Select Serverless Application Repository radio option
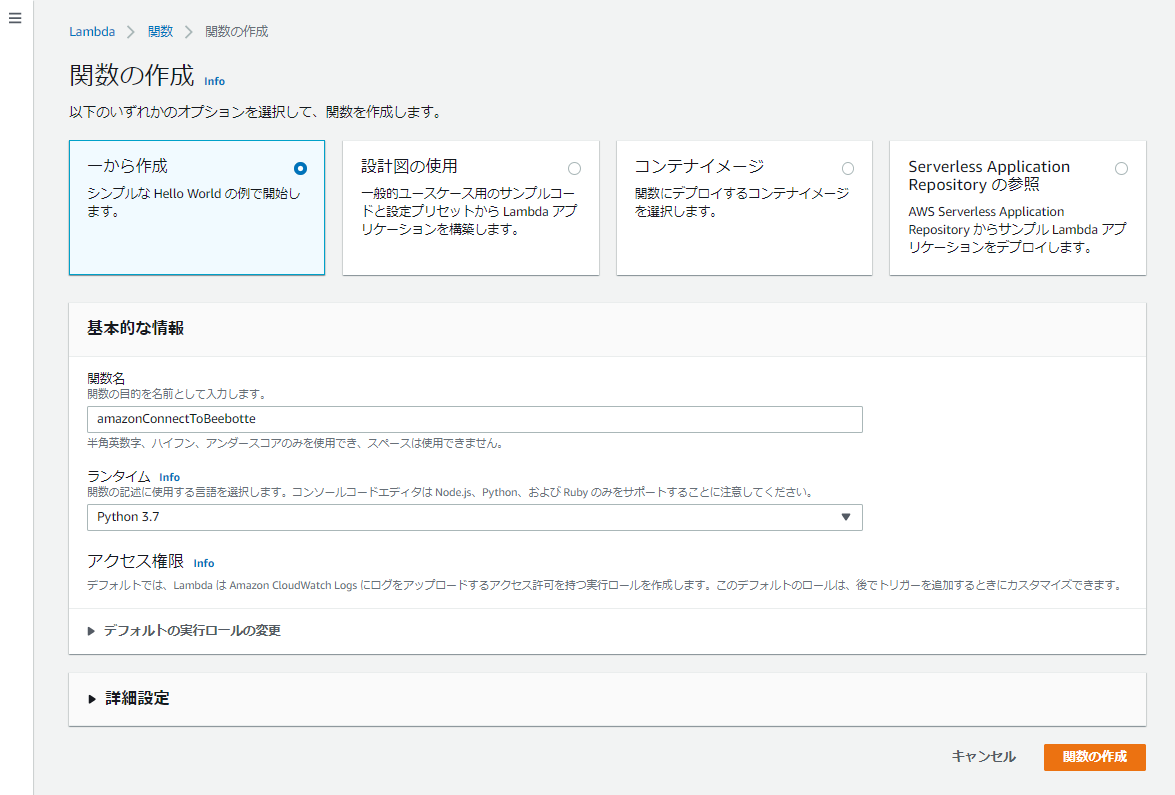Screen dimensions: 1175x795 point(1121,169)
